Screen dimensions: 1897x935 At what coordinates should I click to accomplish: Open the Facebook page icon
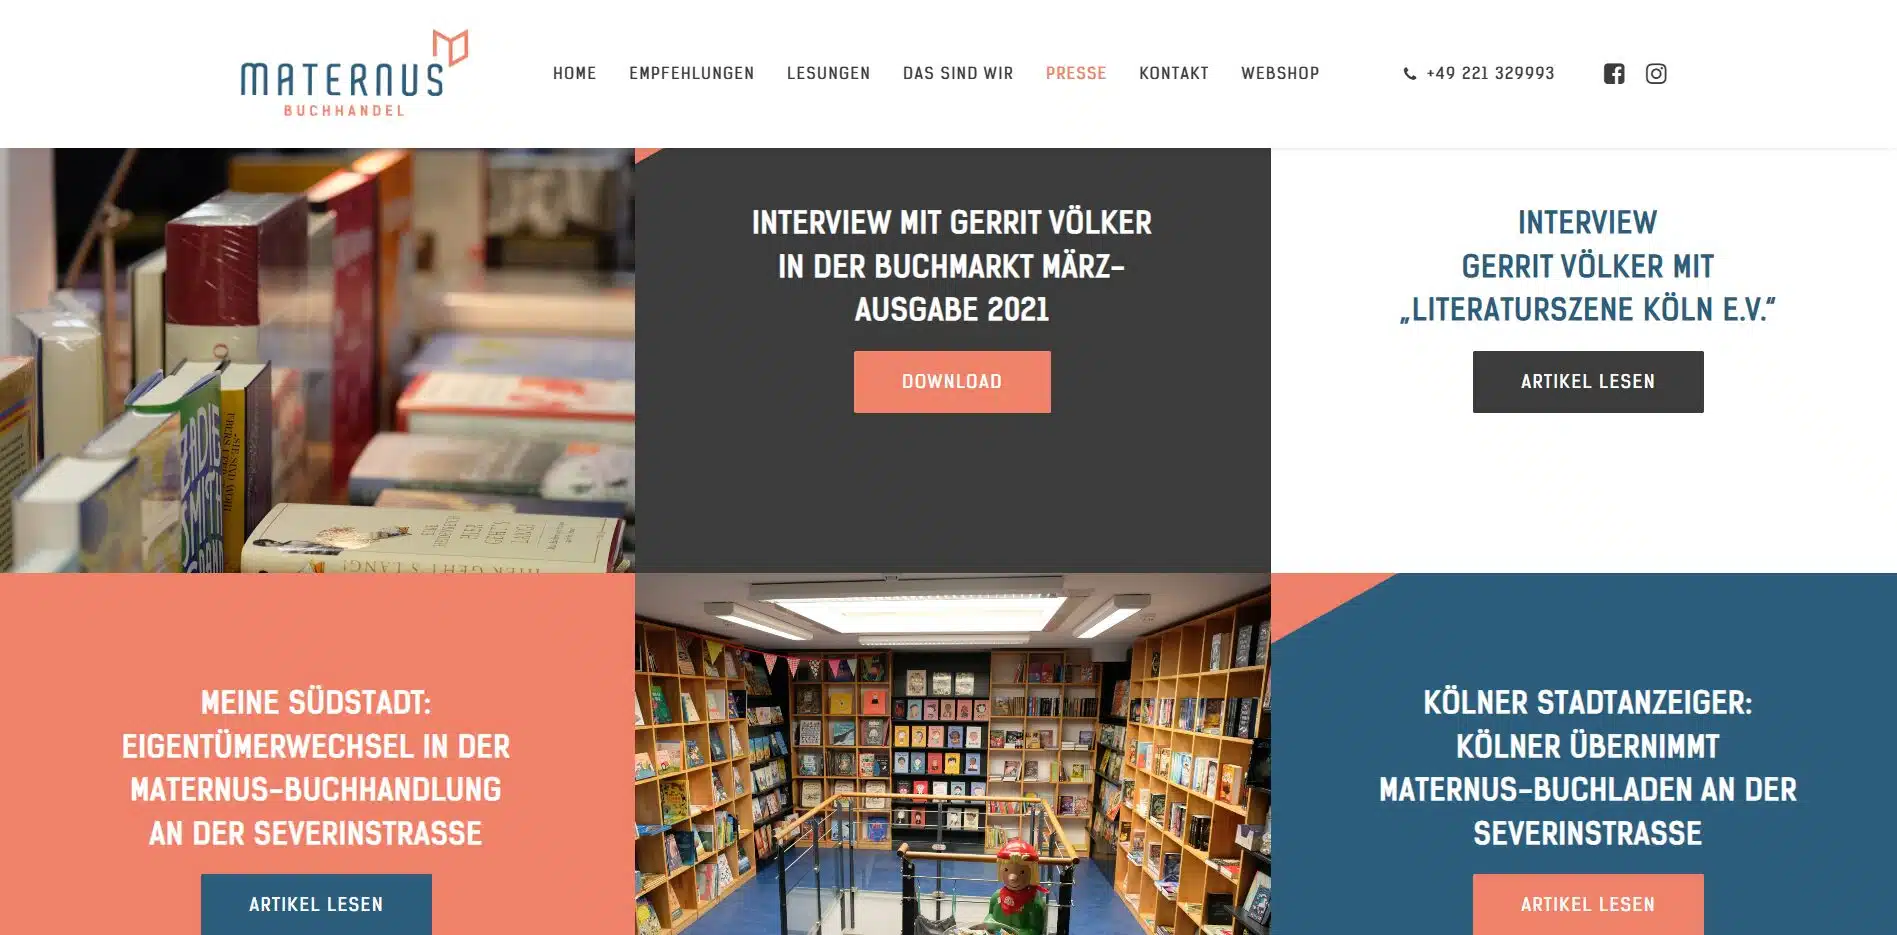click(x=1614, y=74)
